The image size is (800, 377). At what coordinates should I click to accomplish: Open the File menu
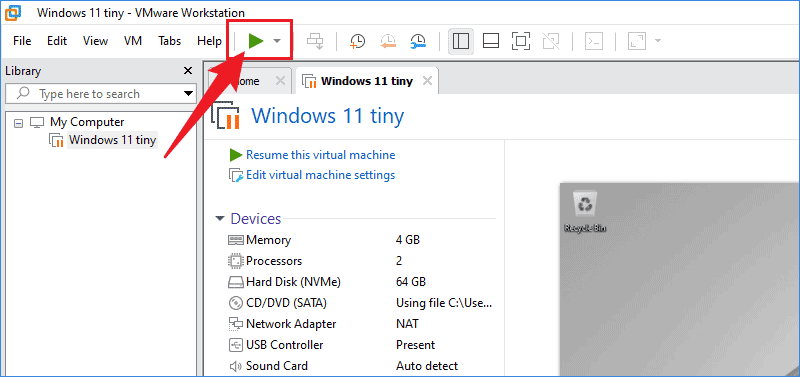pos(22,41)
